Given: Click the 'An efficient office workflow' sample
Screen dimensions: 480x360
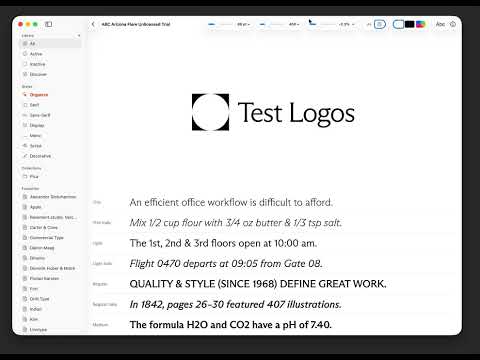Looking at the screenshot, I should 231,202.
